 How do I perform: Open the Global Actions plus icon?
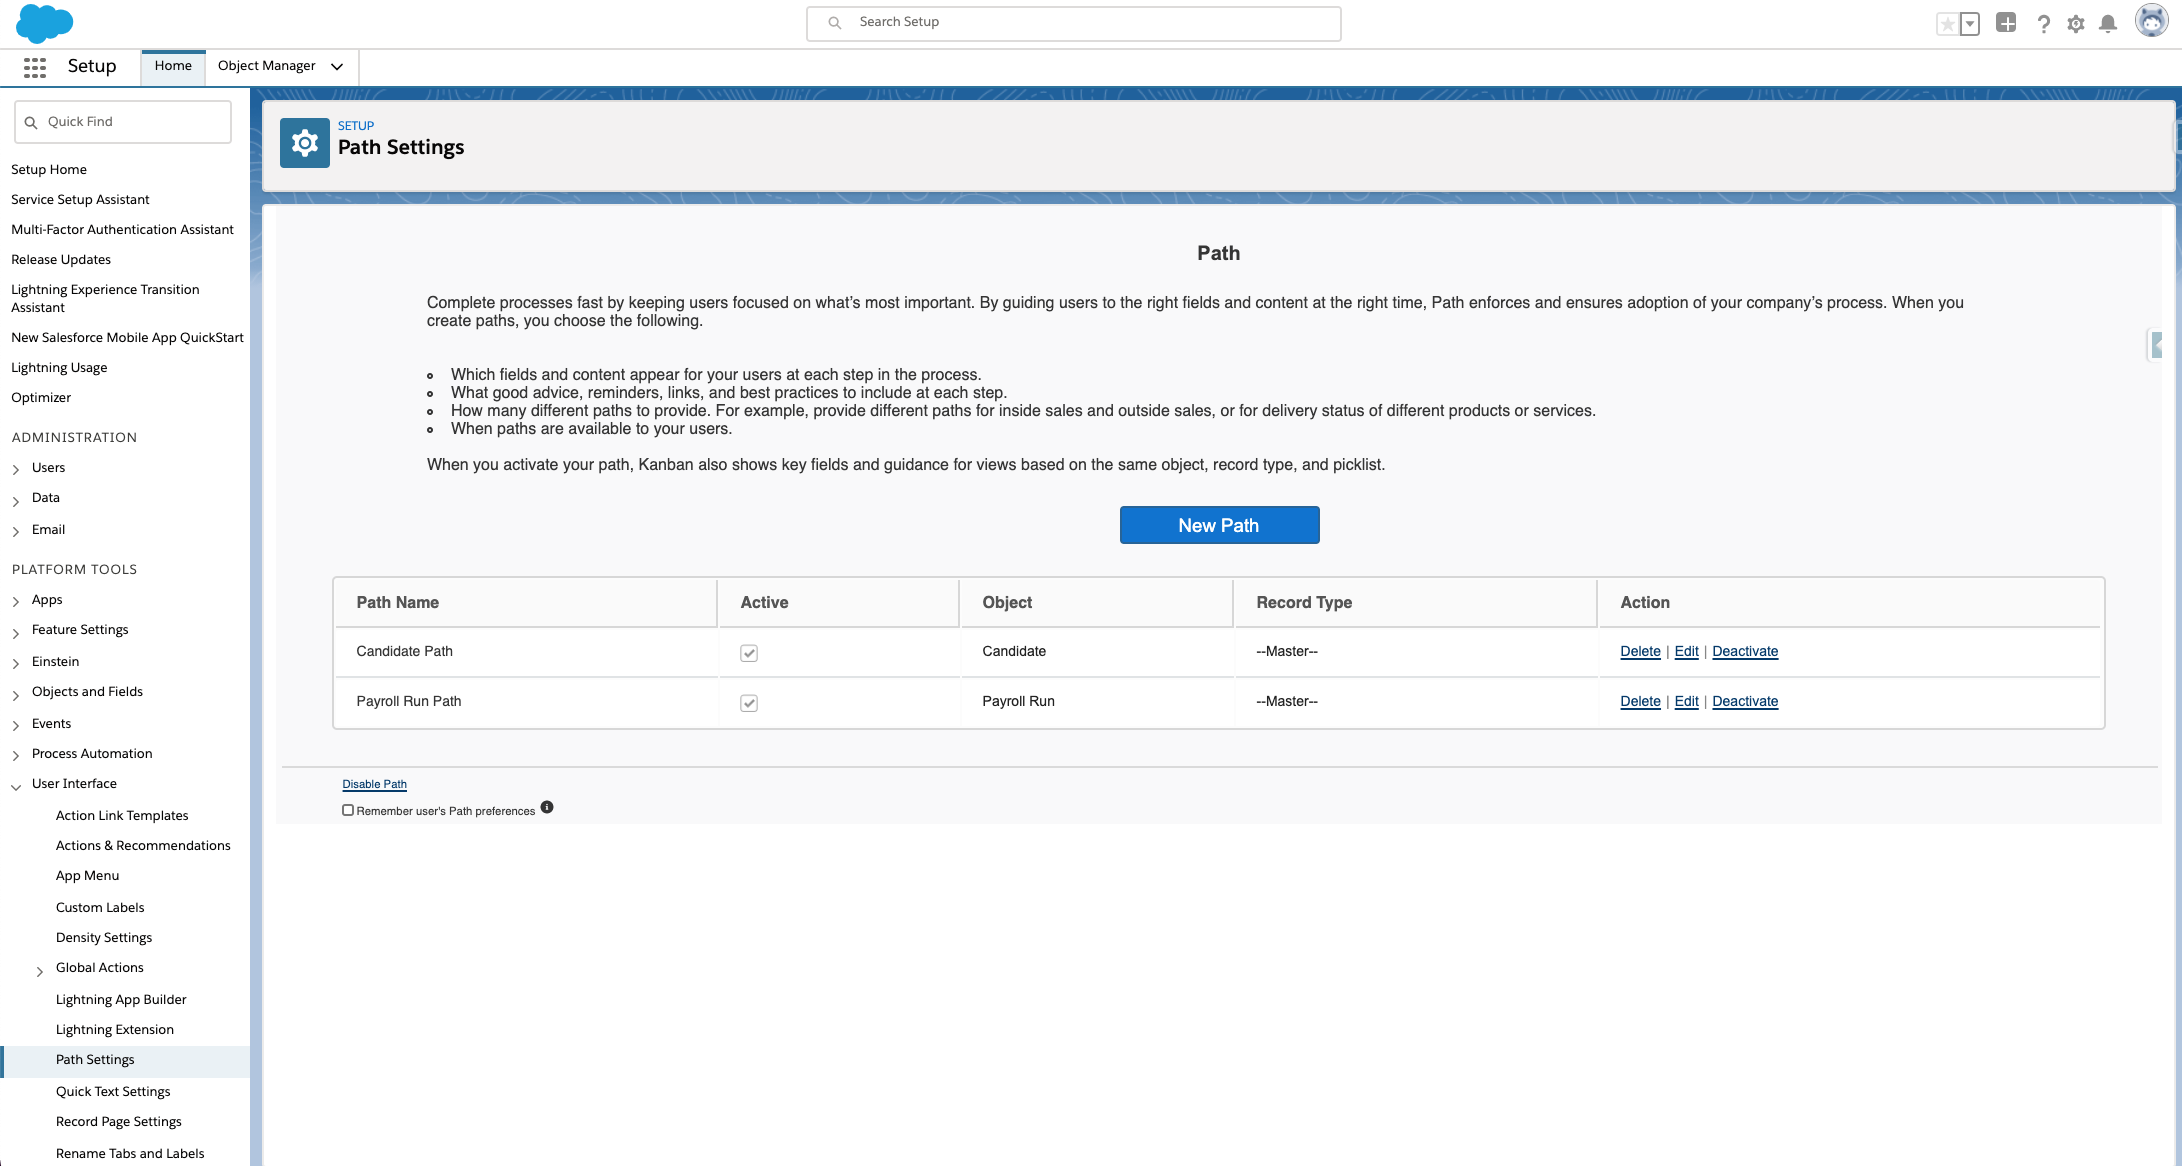(x=2005, y=23)
